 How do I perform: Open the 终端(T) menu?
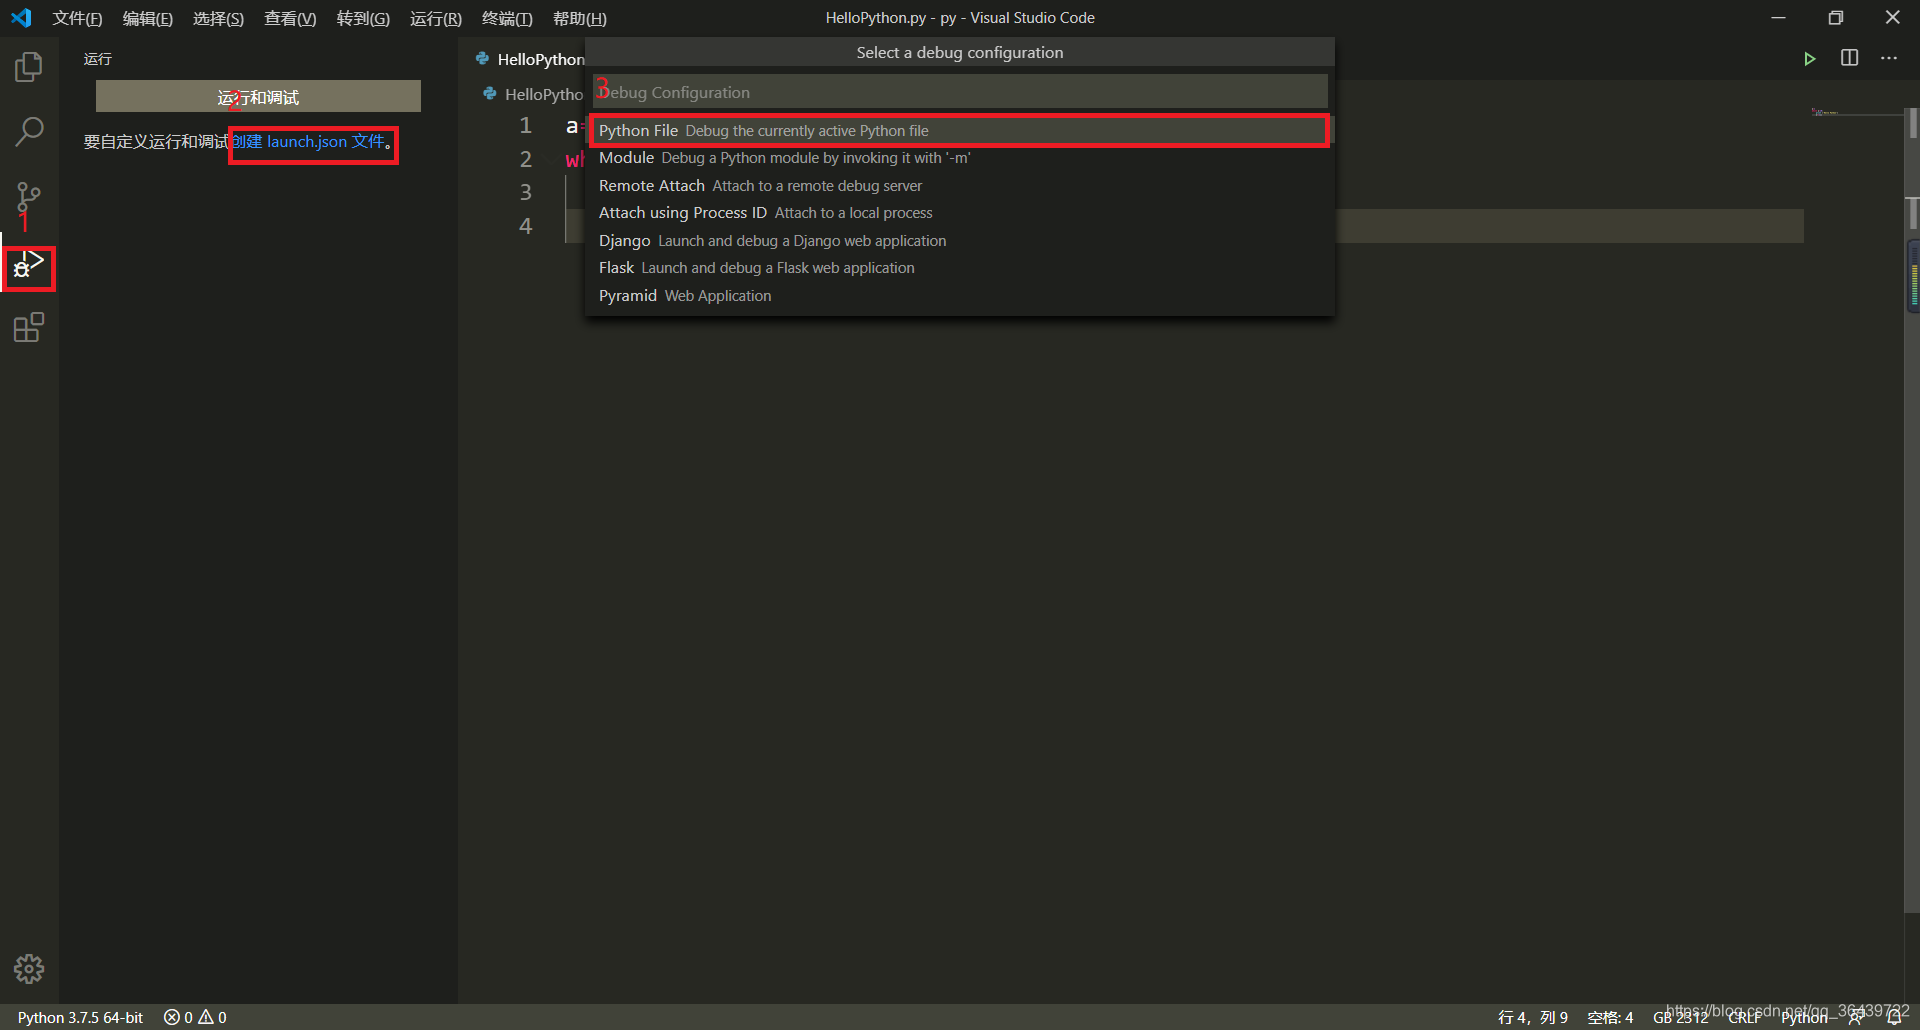507,18
